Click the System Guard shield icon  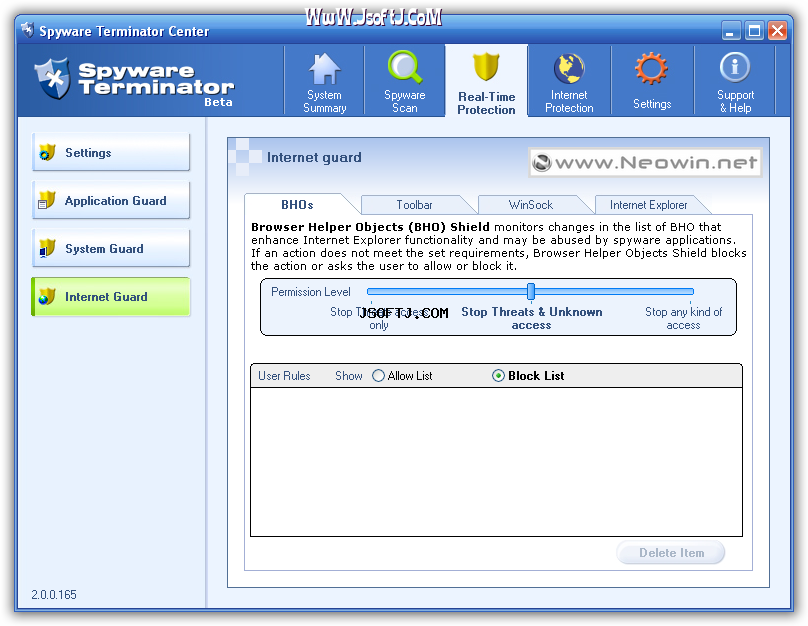(x=47, y=248)
